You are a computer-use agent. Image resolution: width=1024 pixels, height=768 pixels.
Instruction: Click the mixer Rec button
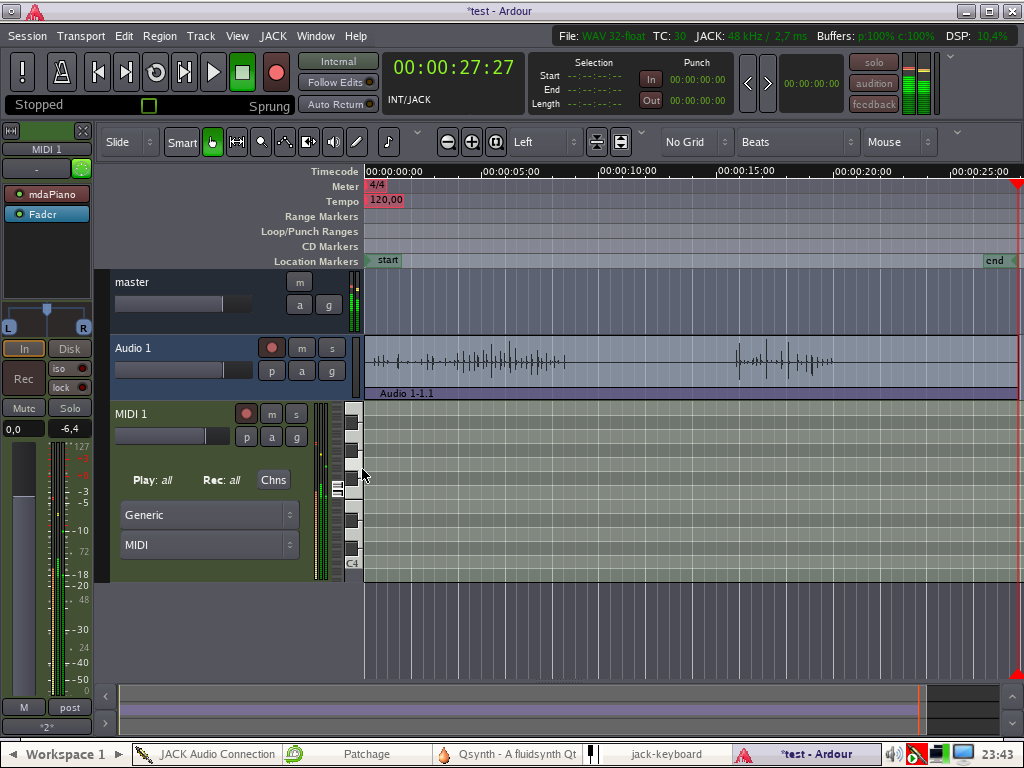click(x=24, y=379)
